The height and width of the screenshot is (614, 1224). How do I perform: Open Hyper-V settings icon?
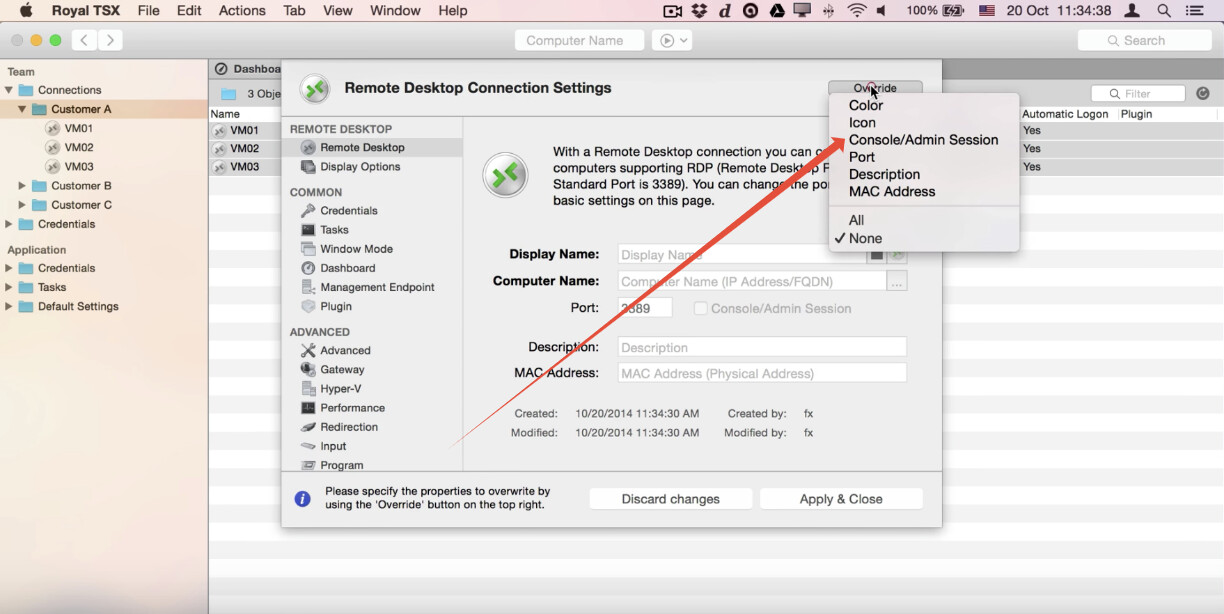(x=309, y=389)
